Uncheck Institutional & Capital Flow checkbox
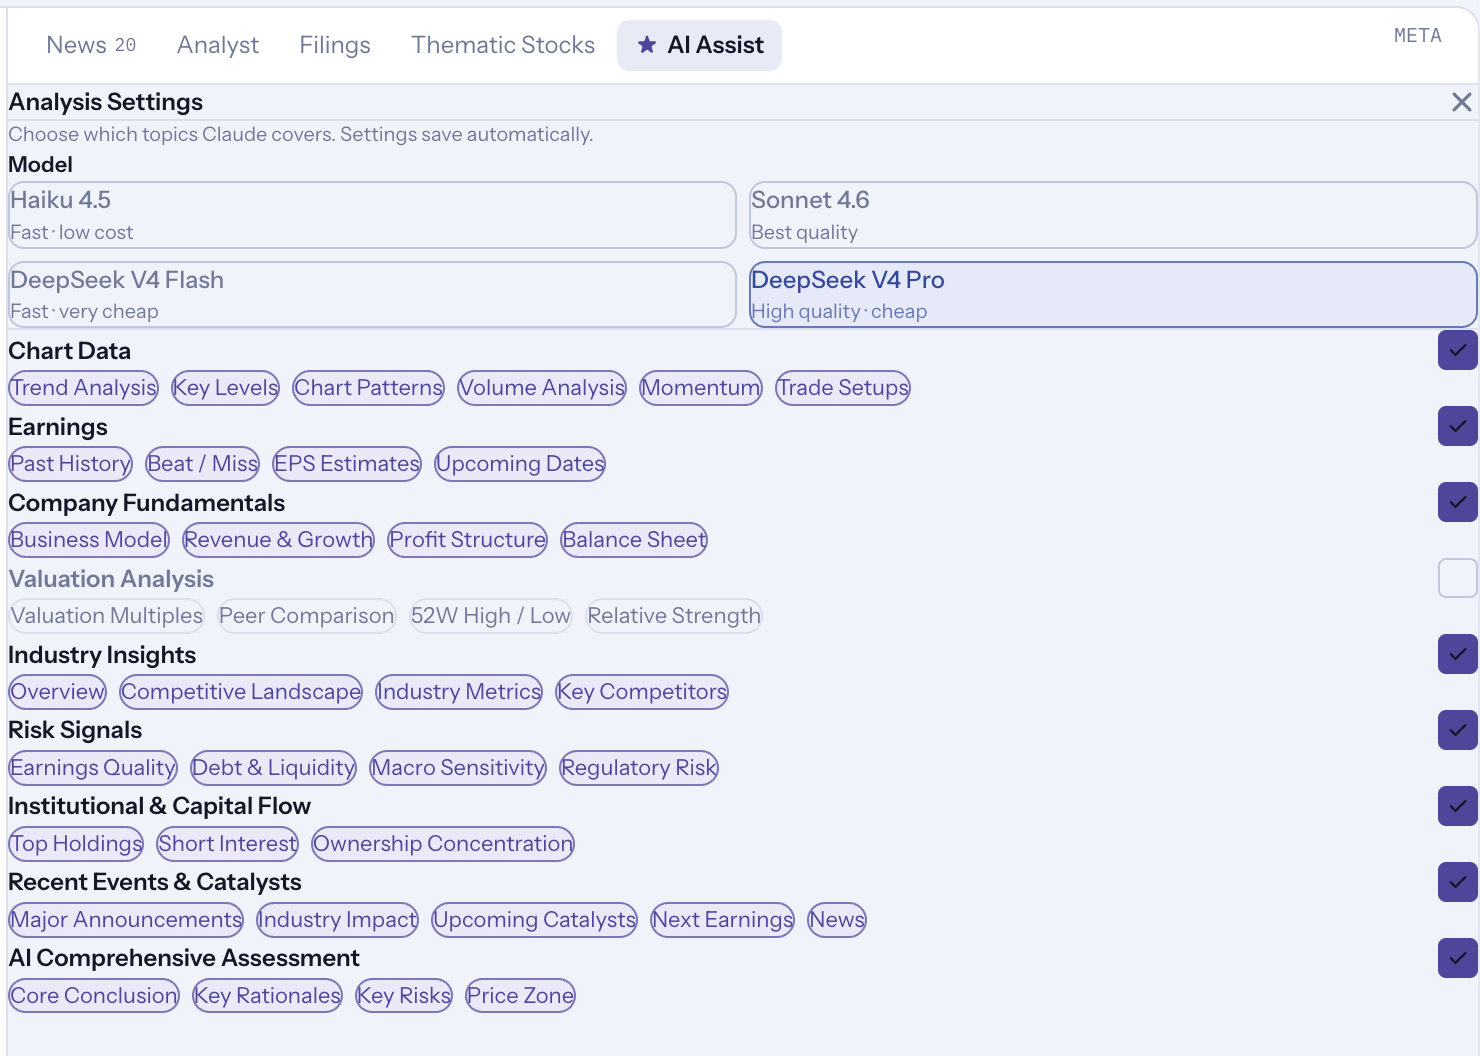1480x1056 pixels. click(1458, 806)
